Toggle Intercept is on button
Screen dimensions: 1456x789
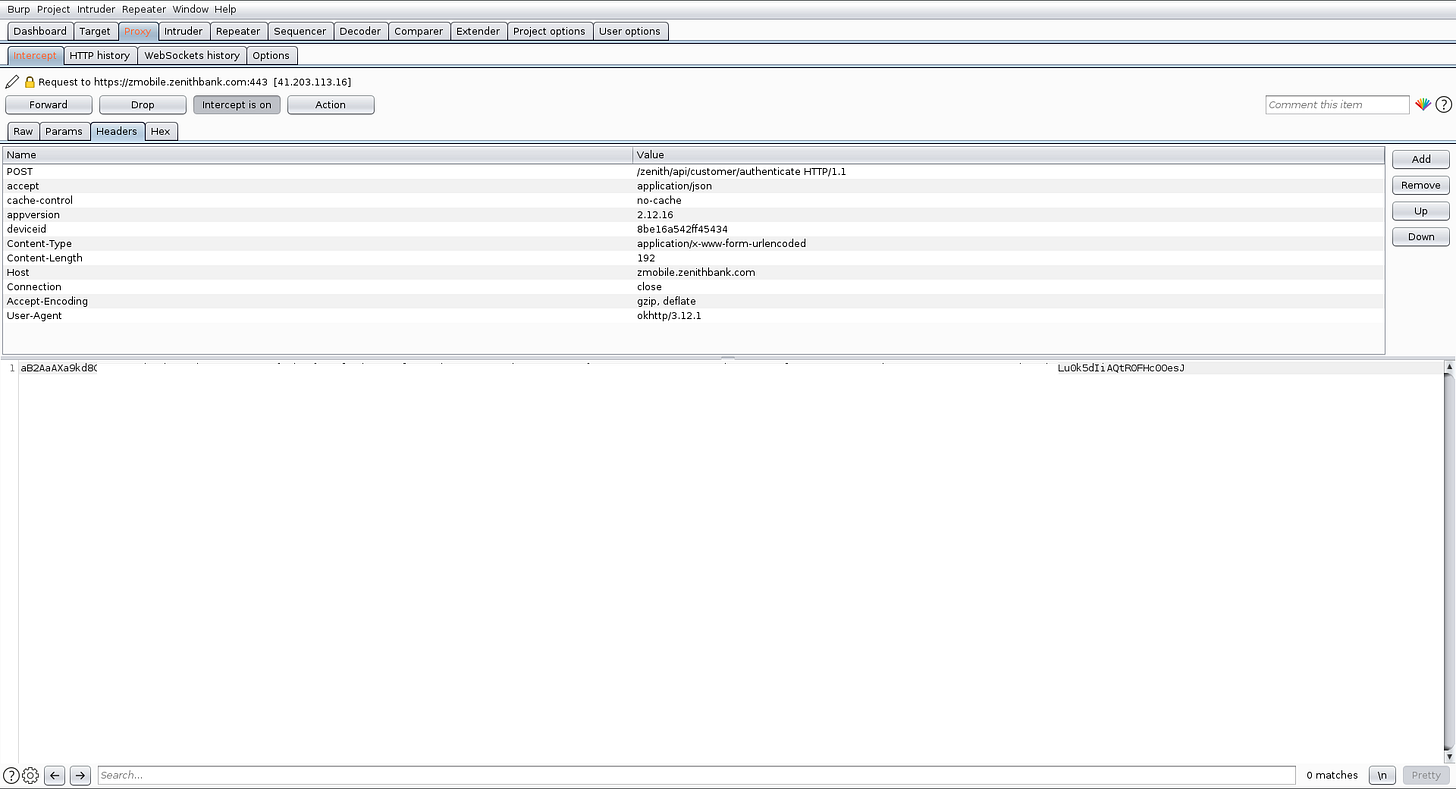tap(237, 105)
